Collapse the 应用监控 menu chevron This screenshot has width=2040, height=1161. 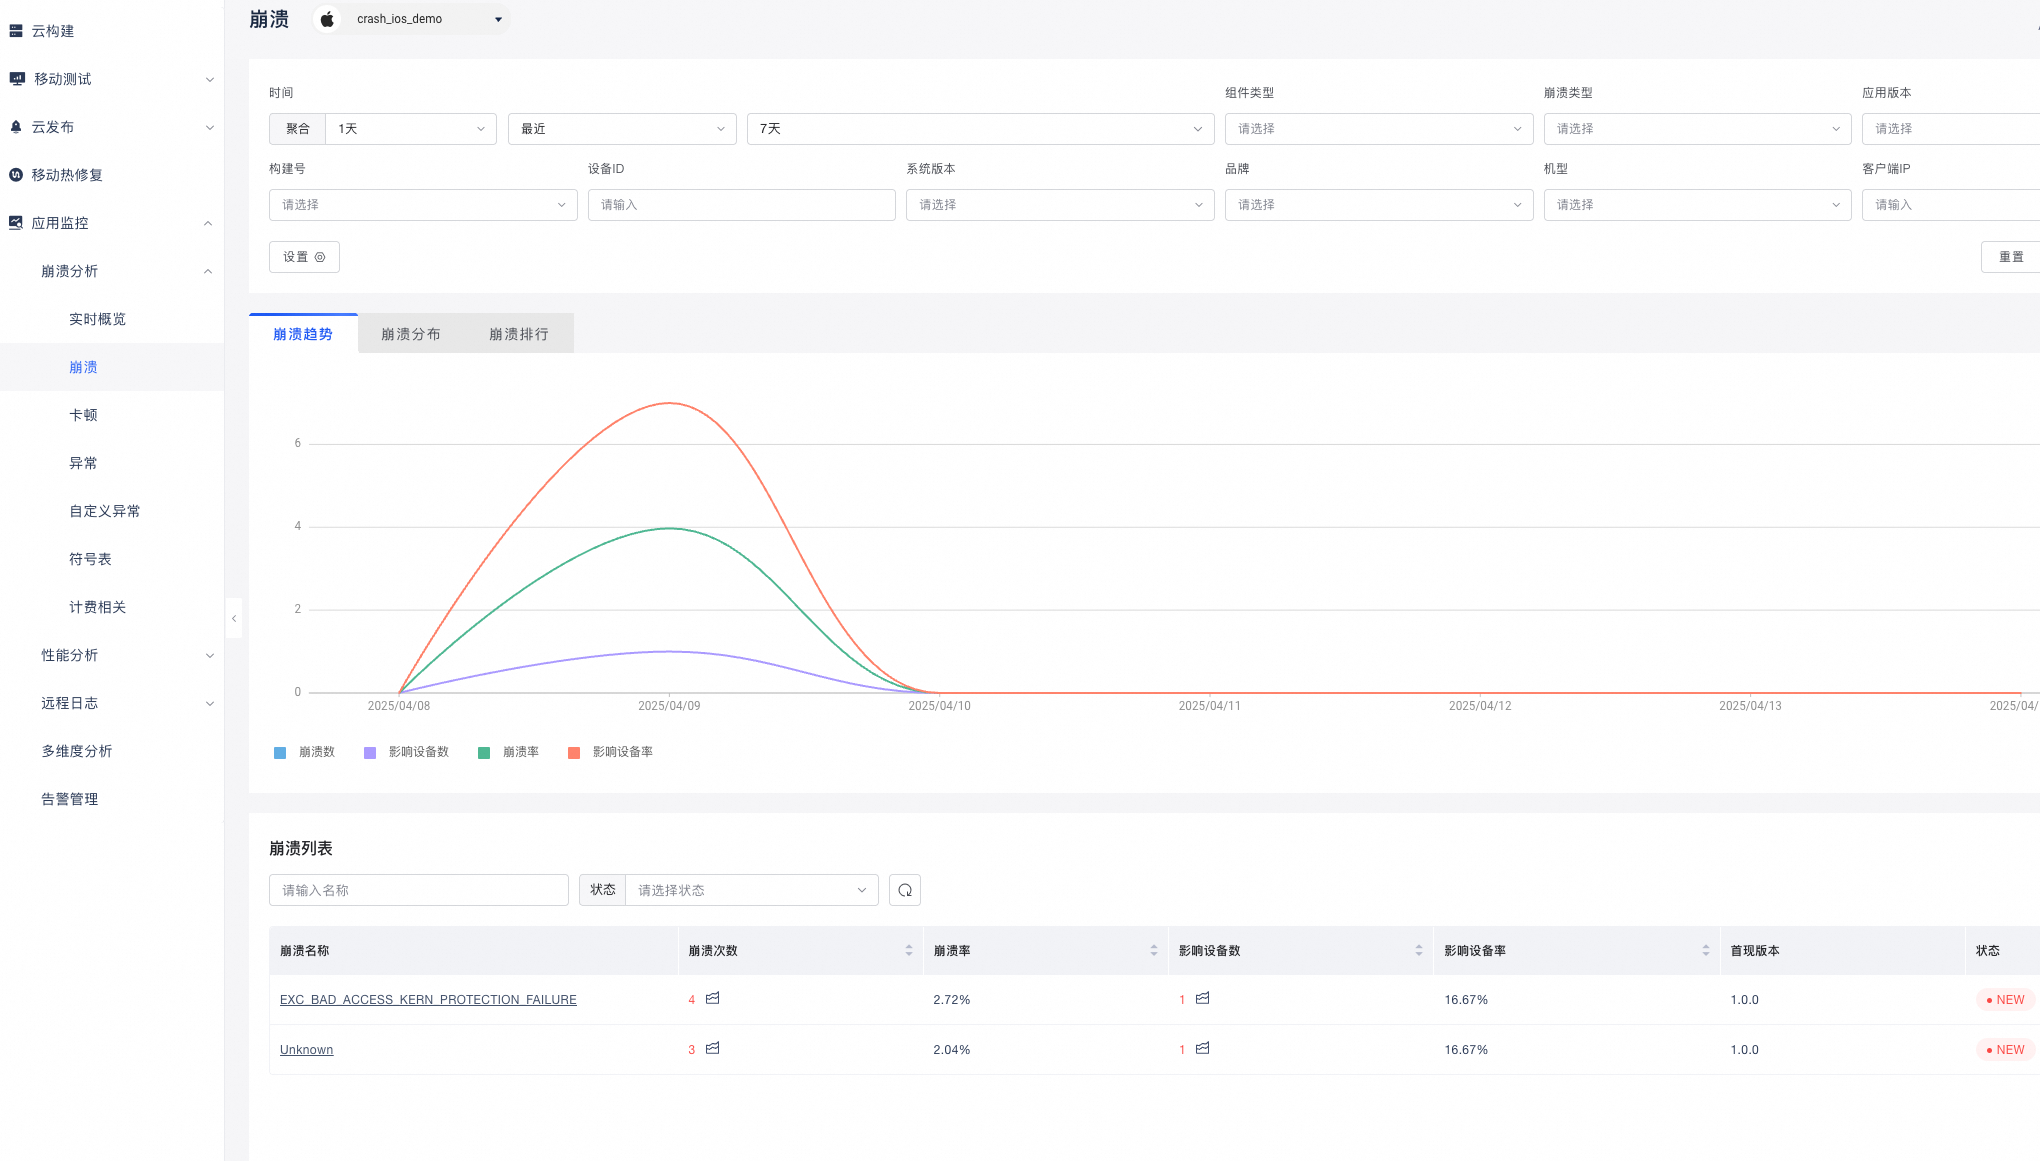tap(208, 223)
